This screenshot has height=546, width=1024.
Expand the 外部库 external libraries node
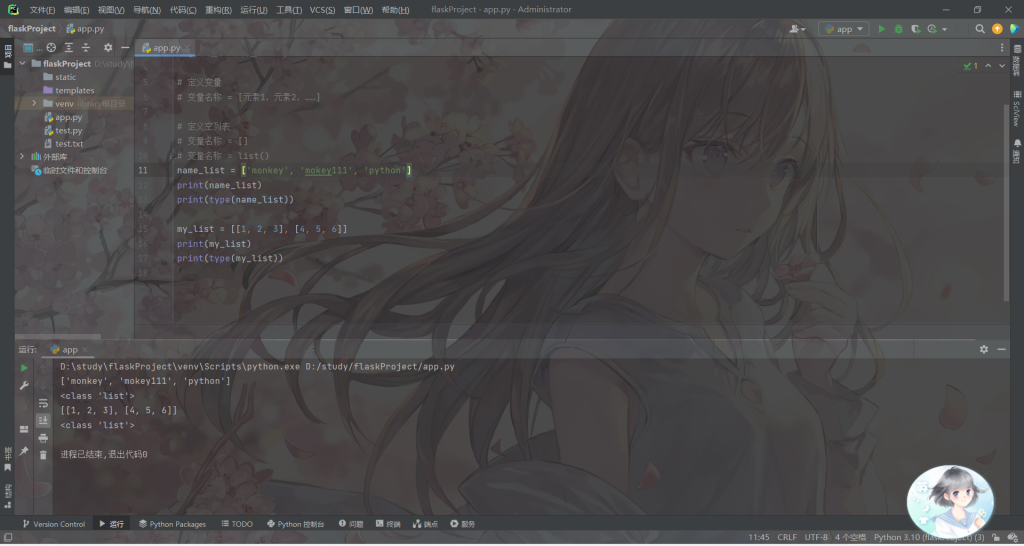[22, 156]
